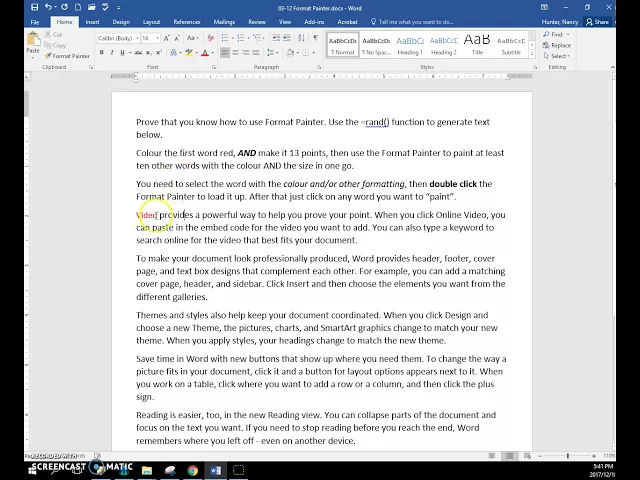Screen dimensions: 640x480
Task: Open the Change Case Aa dropdown
Action: point(193,38)
